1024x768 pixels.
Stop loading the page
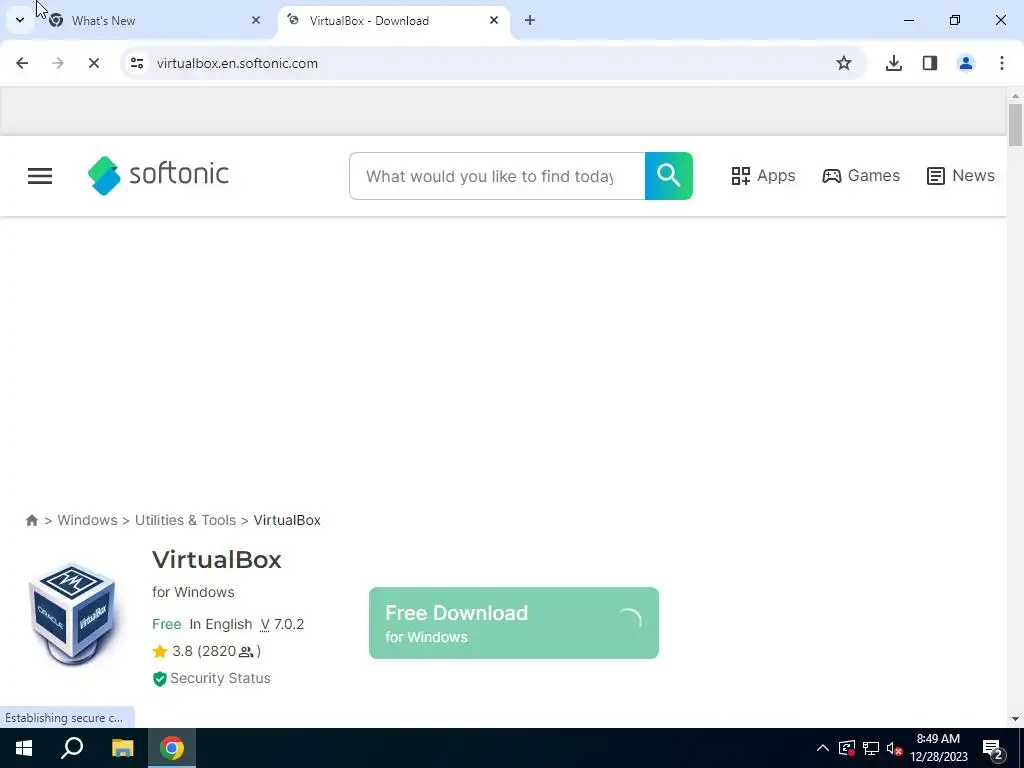(93, 63)
